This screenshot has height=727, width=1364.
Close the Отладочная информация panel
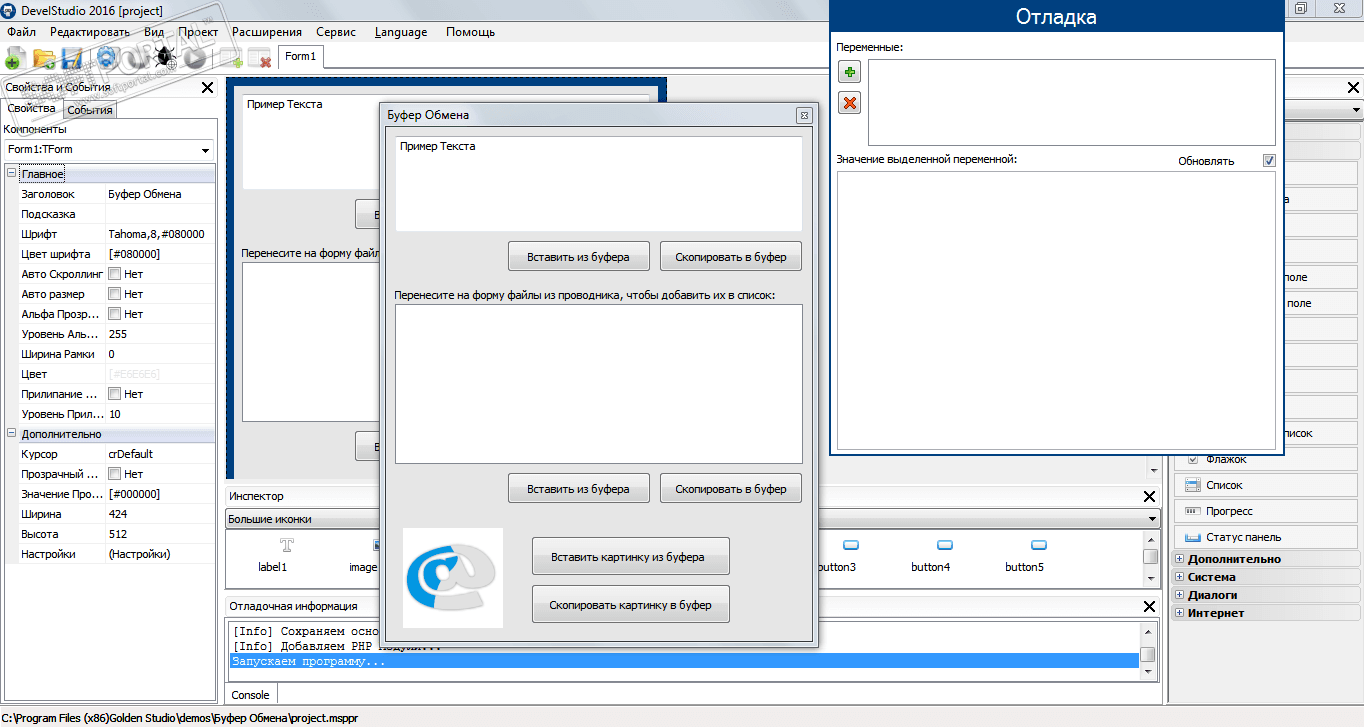point(1149,606)
